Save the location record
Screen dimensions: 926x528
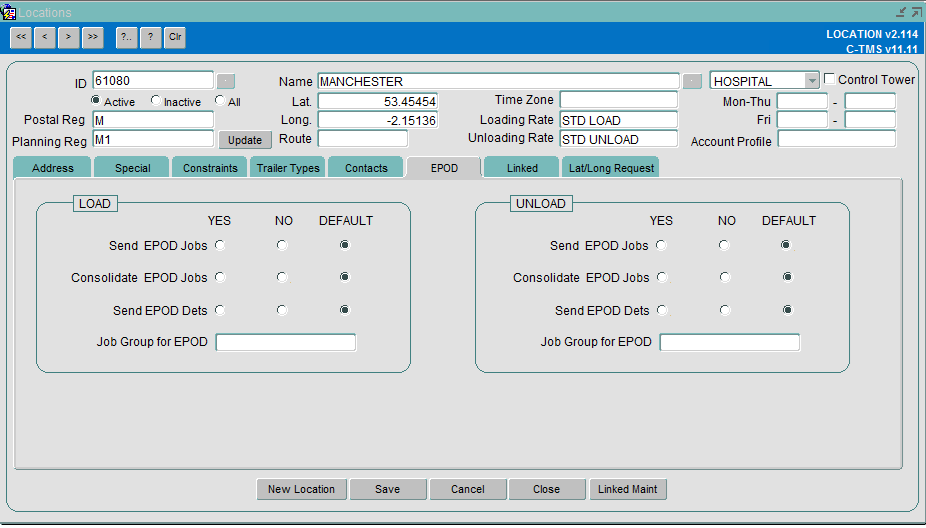click(x=387, y=489)
